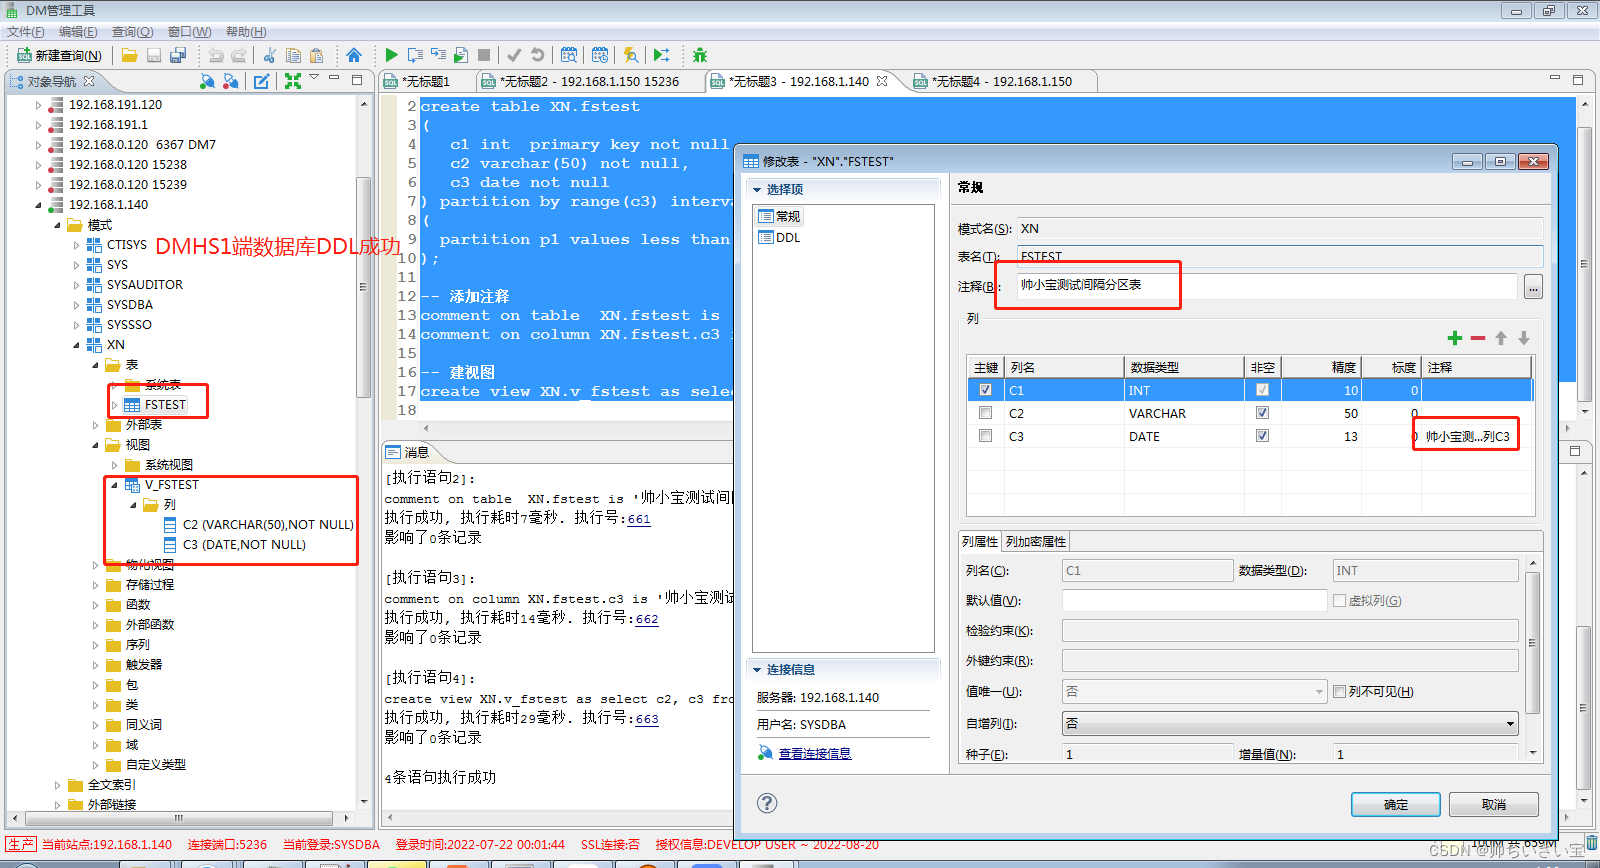Enable the 虚拟列 checkbox

coord(1339,601)
